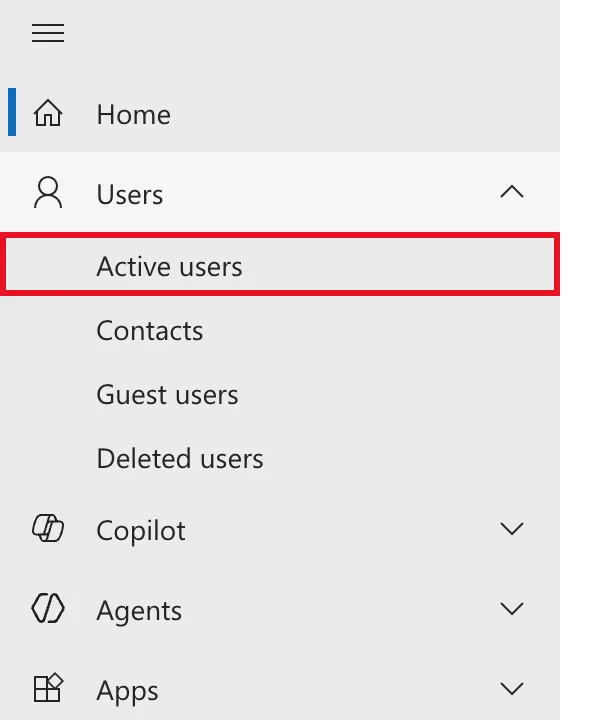
Task: Open Contacts page
Action: pyautogui.click(x=280, y=330)
